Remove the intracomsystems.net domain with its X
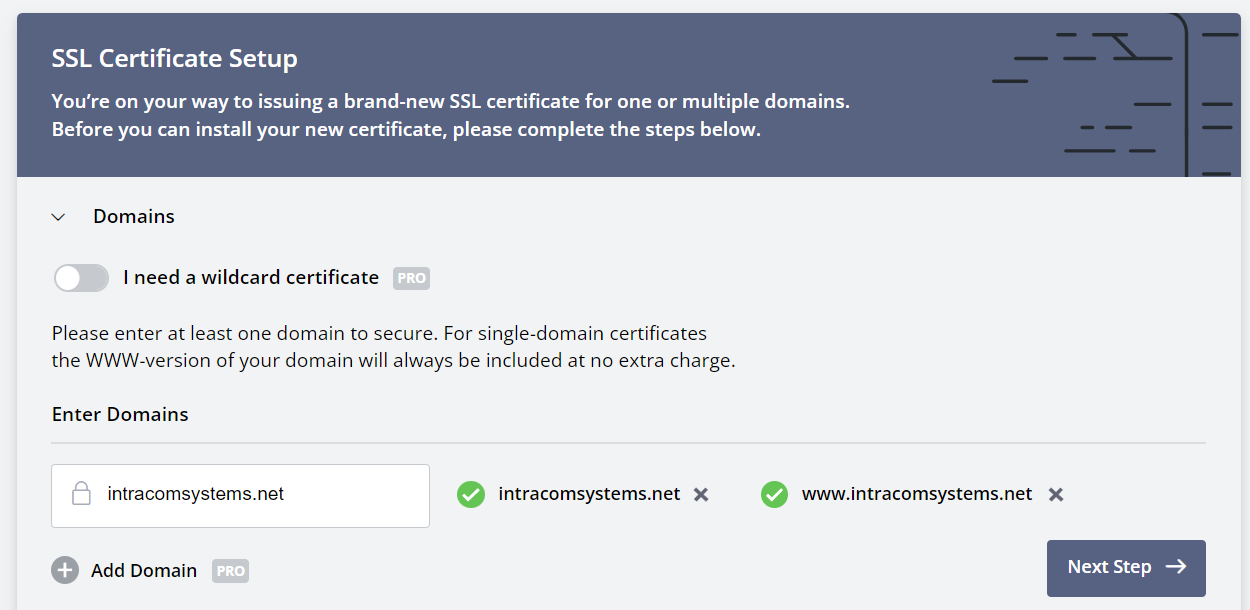 pyautogui.click(x=701, y=494)
